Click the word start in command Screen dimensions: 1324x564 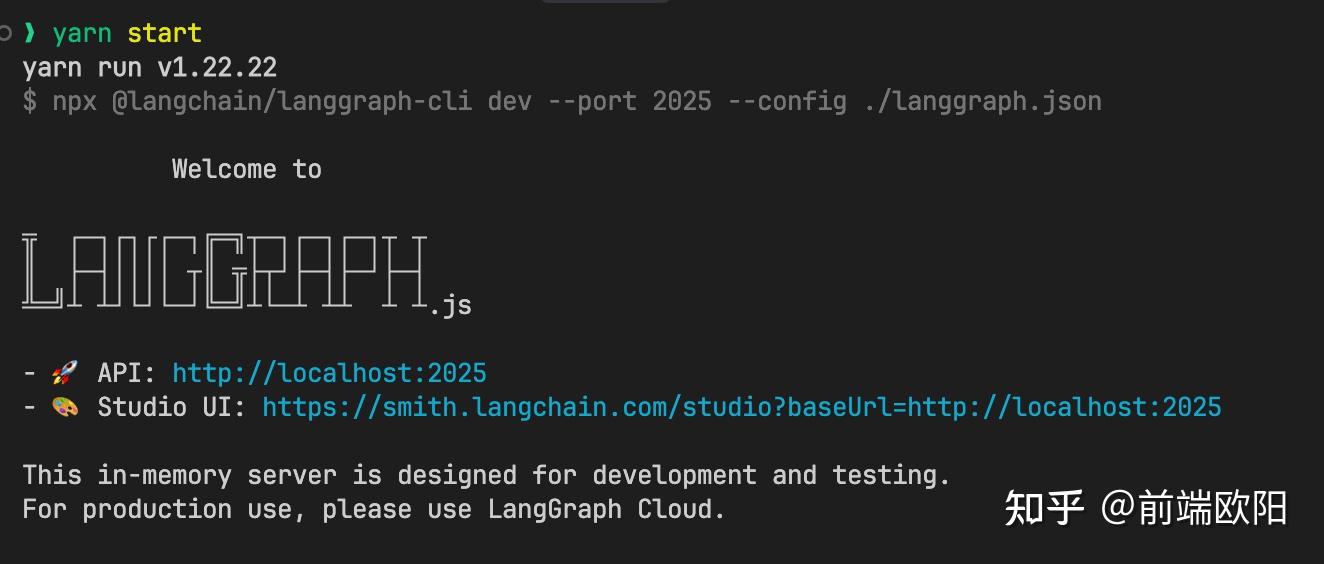[x=164, y=33]
